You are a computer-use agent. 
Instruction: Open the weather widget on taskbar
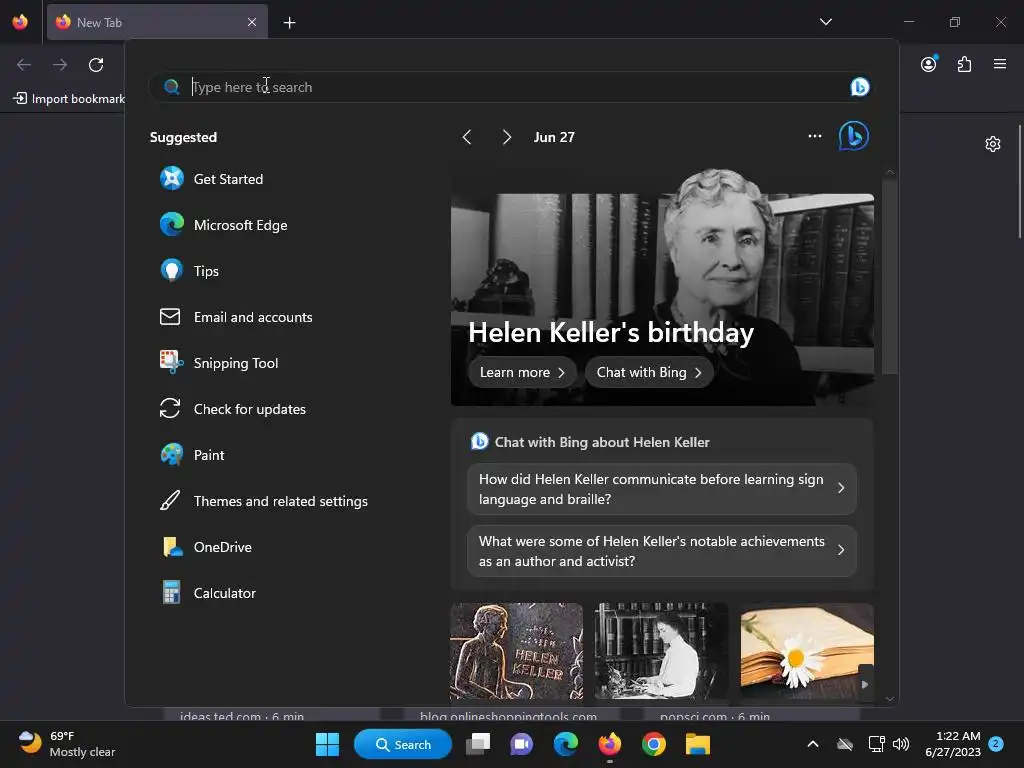point(67,744)
